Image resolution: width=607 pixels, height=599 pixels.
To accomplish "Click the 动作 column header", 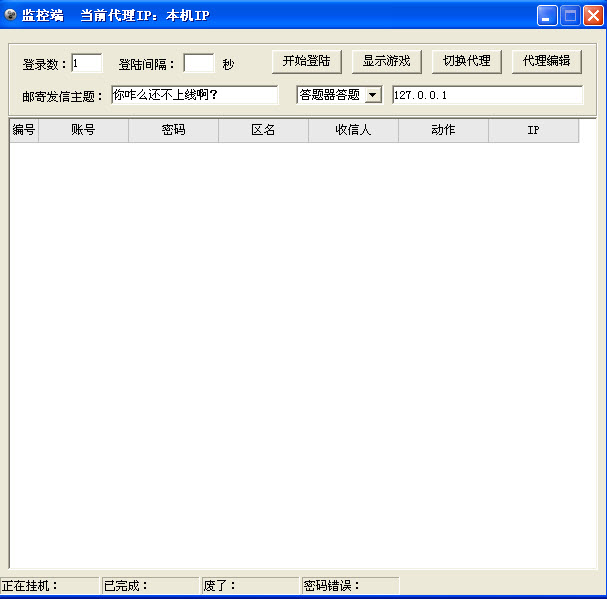I will [443, 130].
